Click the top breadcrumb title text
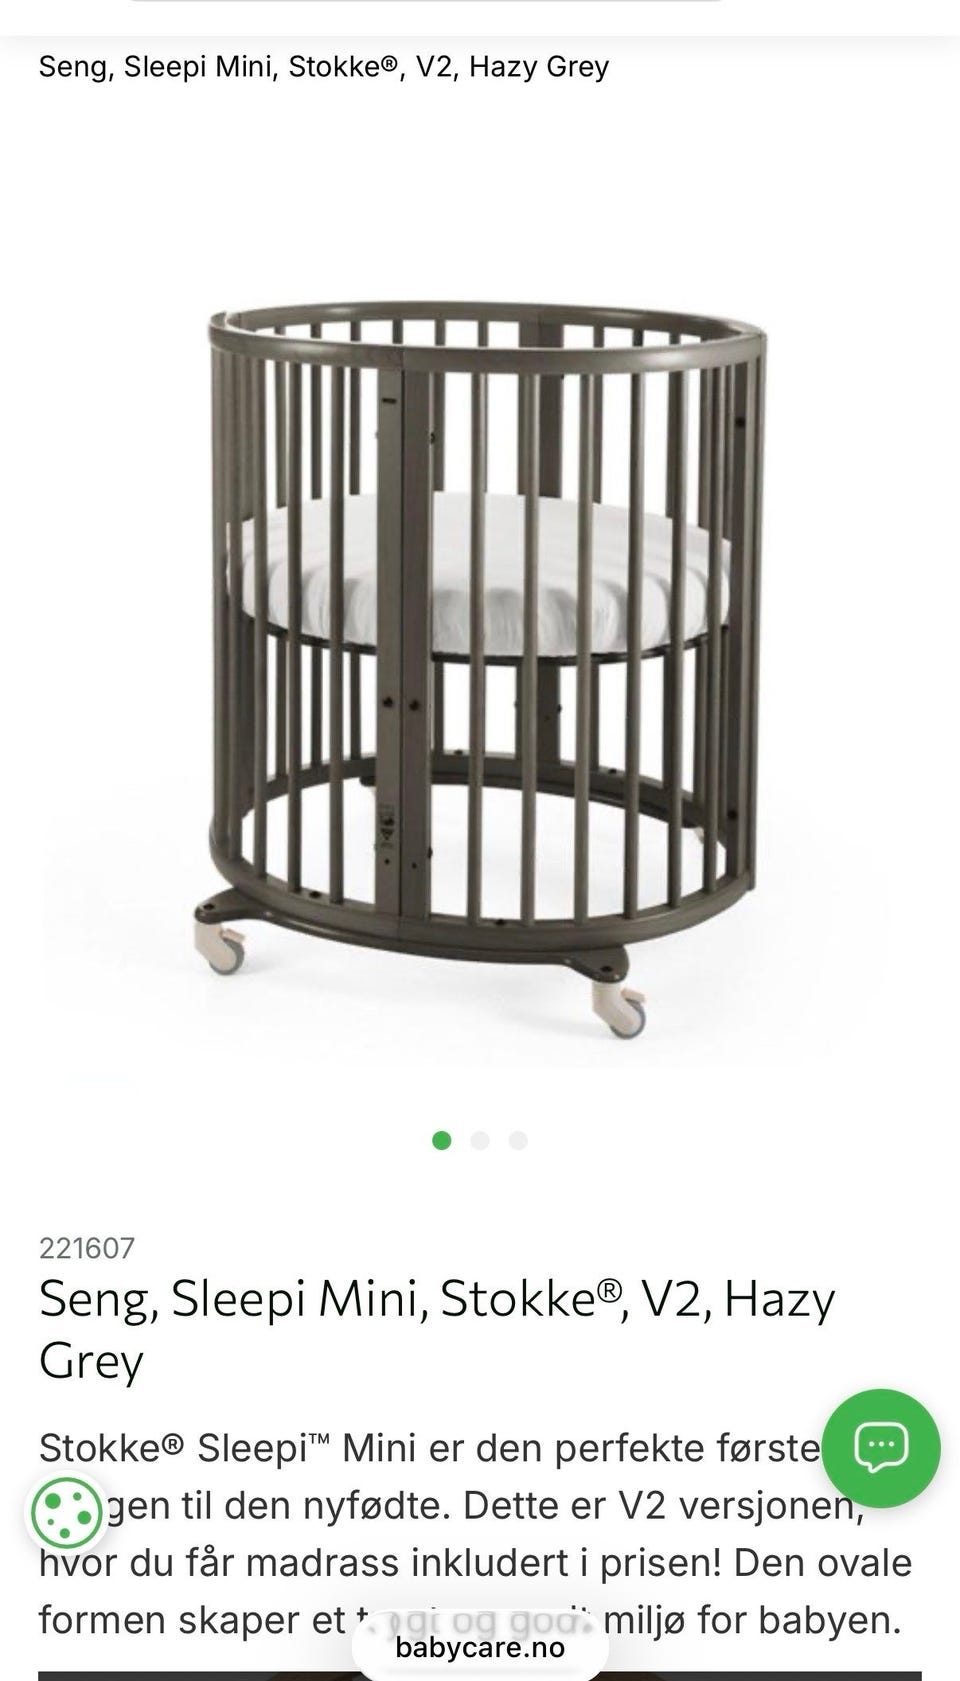 (x=324, y=67)
